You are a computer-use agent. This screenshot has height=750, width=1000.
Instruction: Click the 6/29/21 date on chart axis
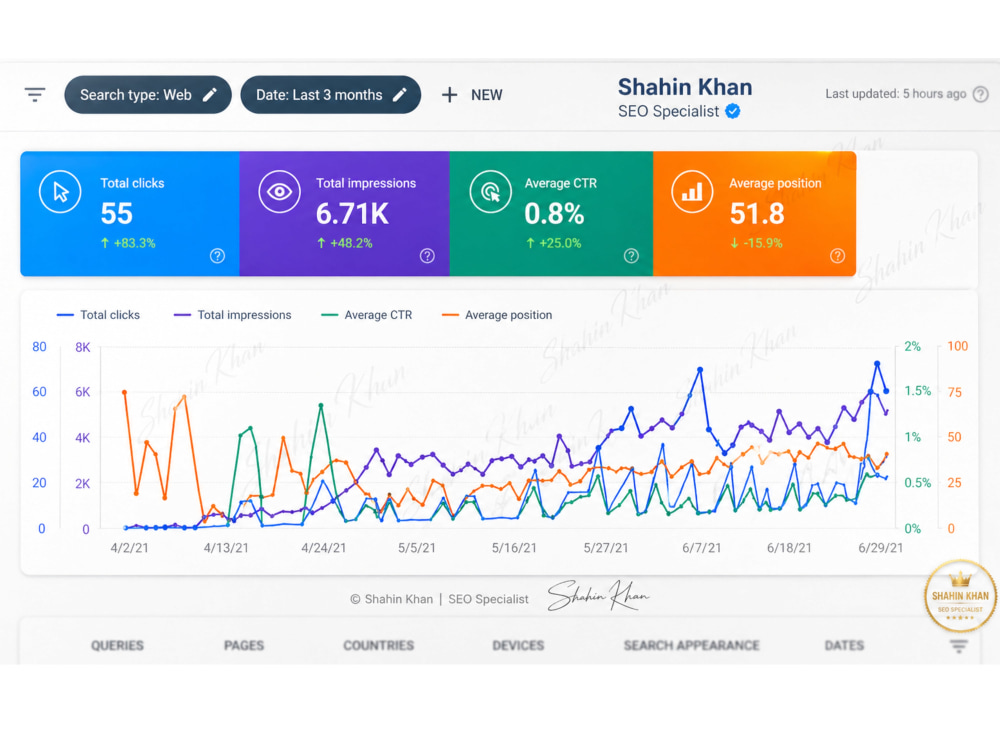tap(880, 548)
